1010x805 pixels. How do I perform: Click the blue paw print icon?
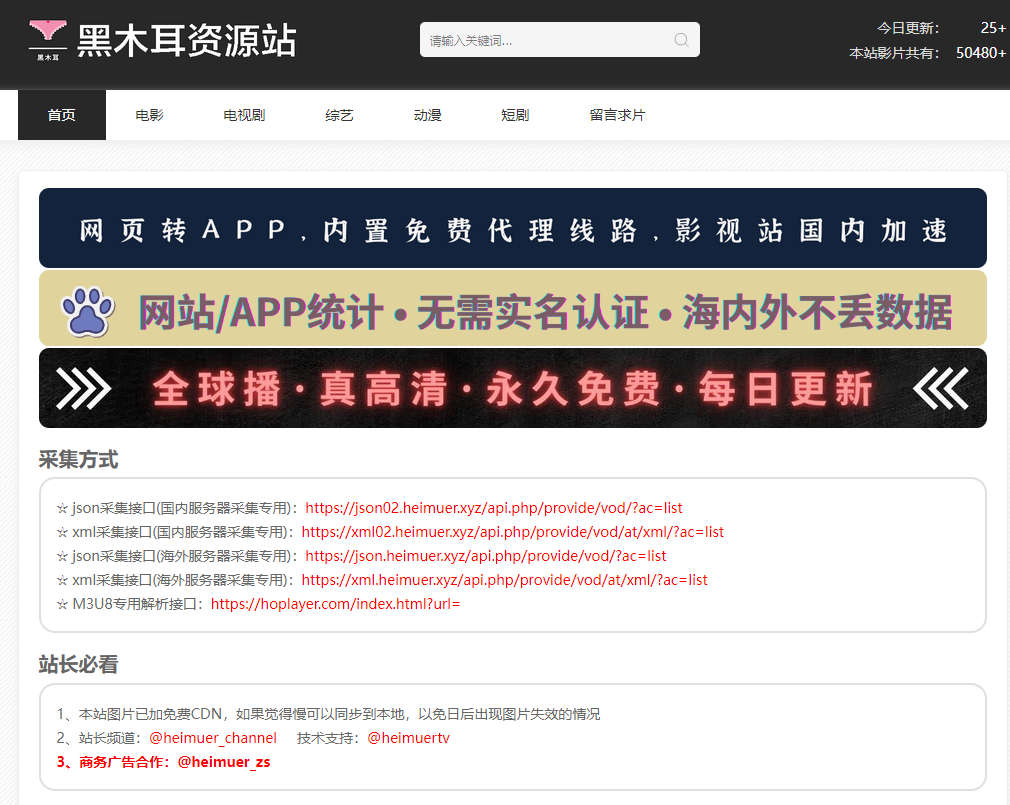coord(88,312)
